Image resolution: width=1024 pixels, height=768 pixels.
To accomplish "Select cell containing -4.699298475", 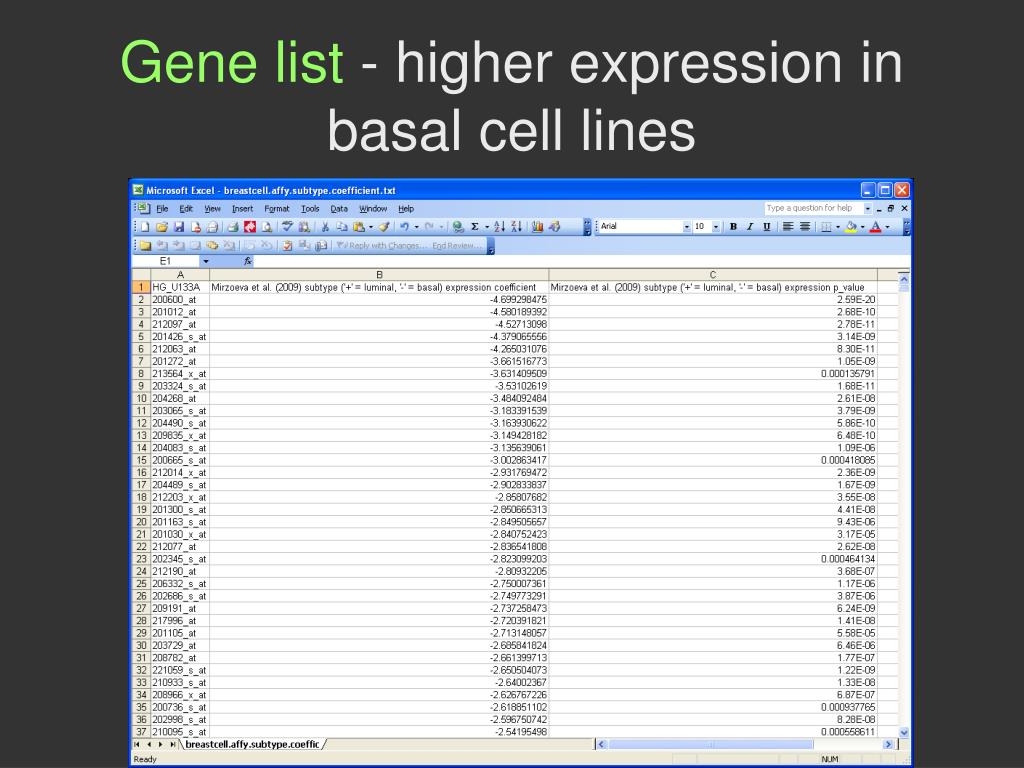I will [379, 300].
